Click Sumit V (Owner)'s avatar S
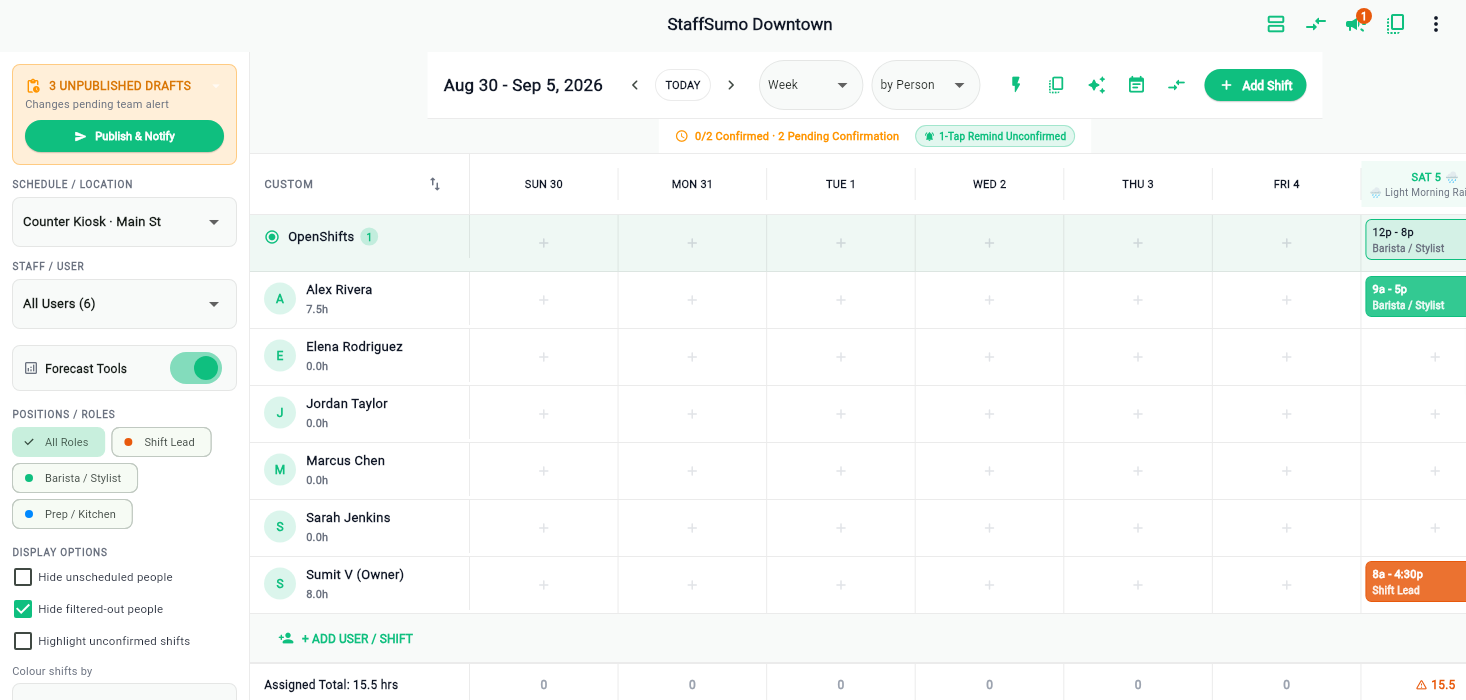The image size is (1466, 700). coord(280,584)
